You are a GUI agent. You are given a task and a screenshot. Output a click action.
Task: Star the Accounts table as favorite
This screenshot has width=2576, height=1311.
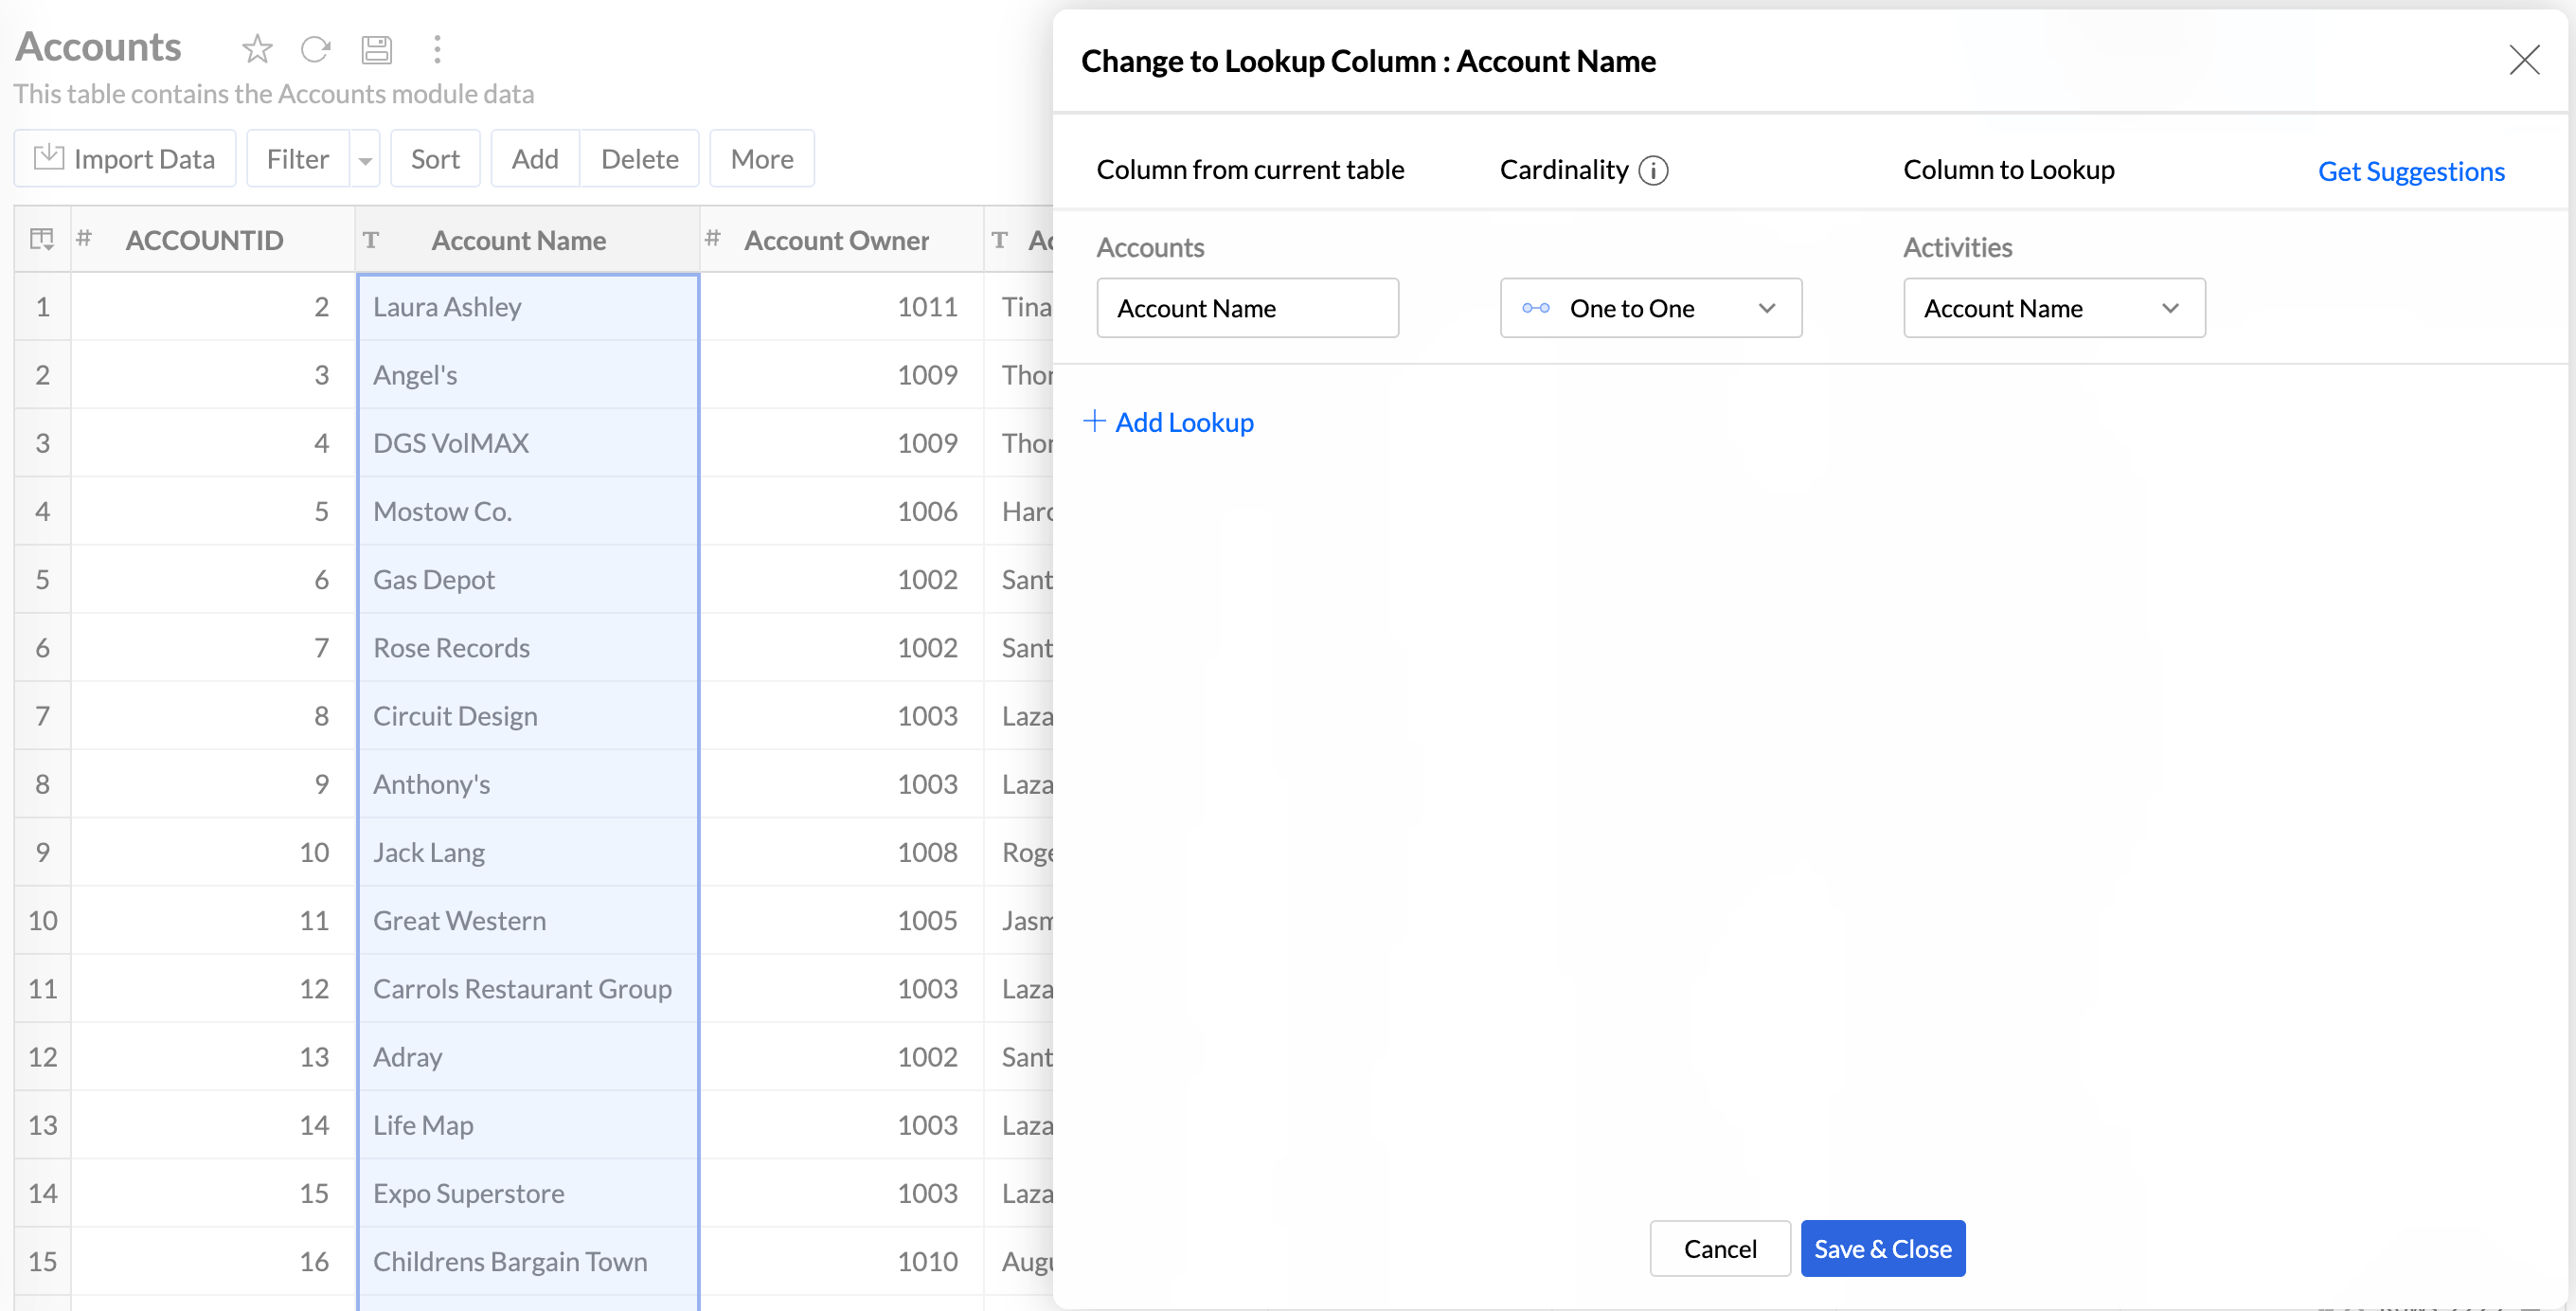click(x=257, y=48)
